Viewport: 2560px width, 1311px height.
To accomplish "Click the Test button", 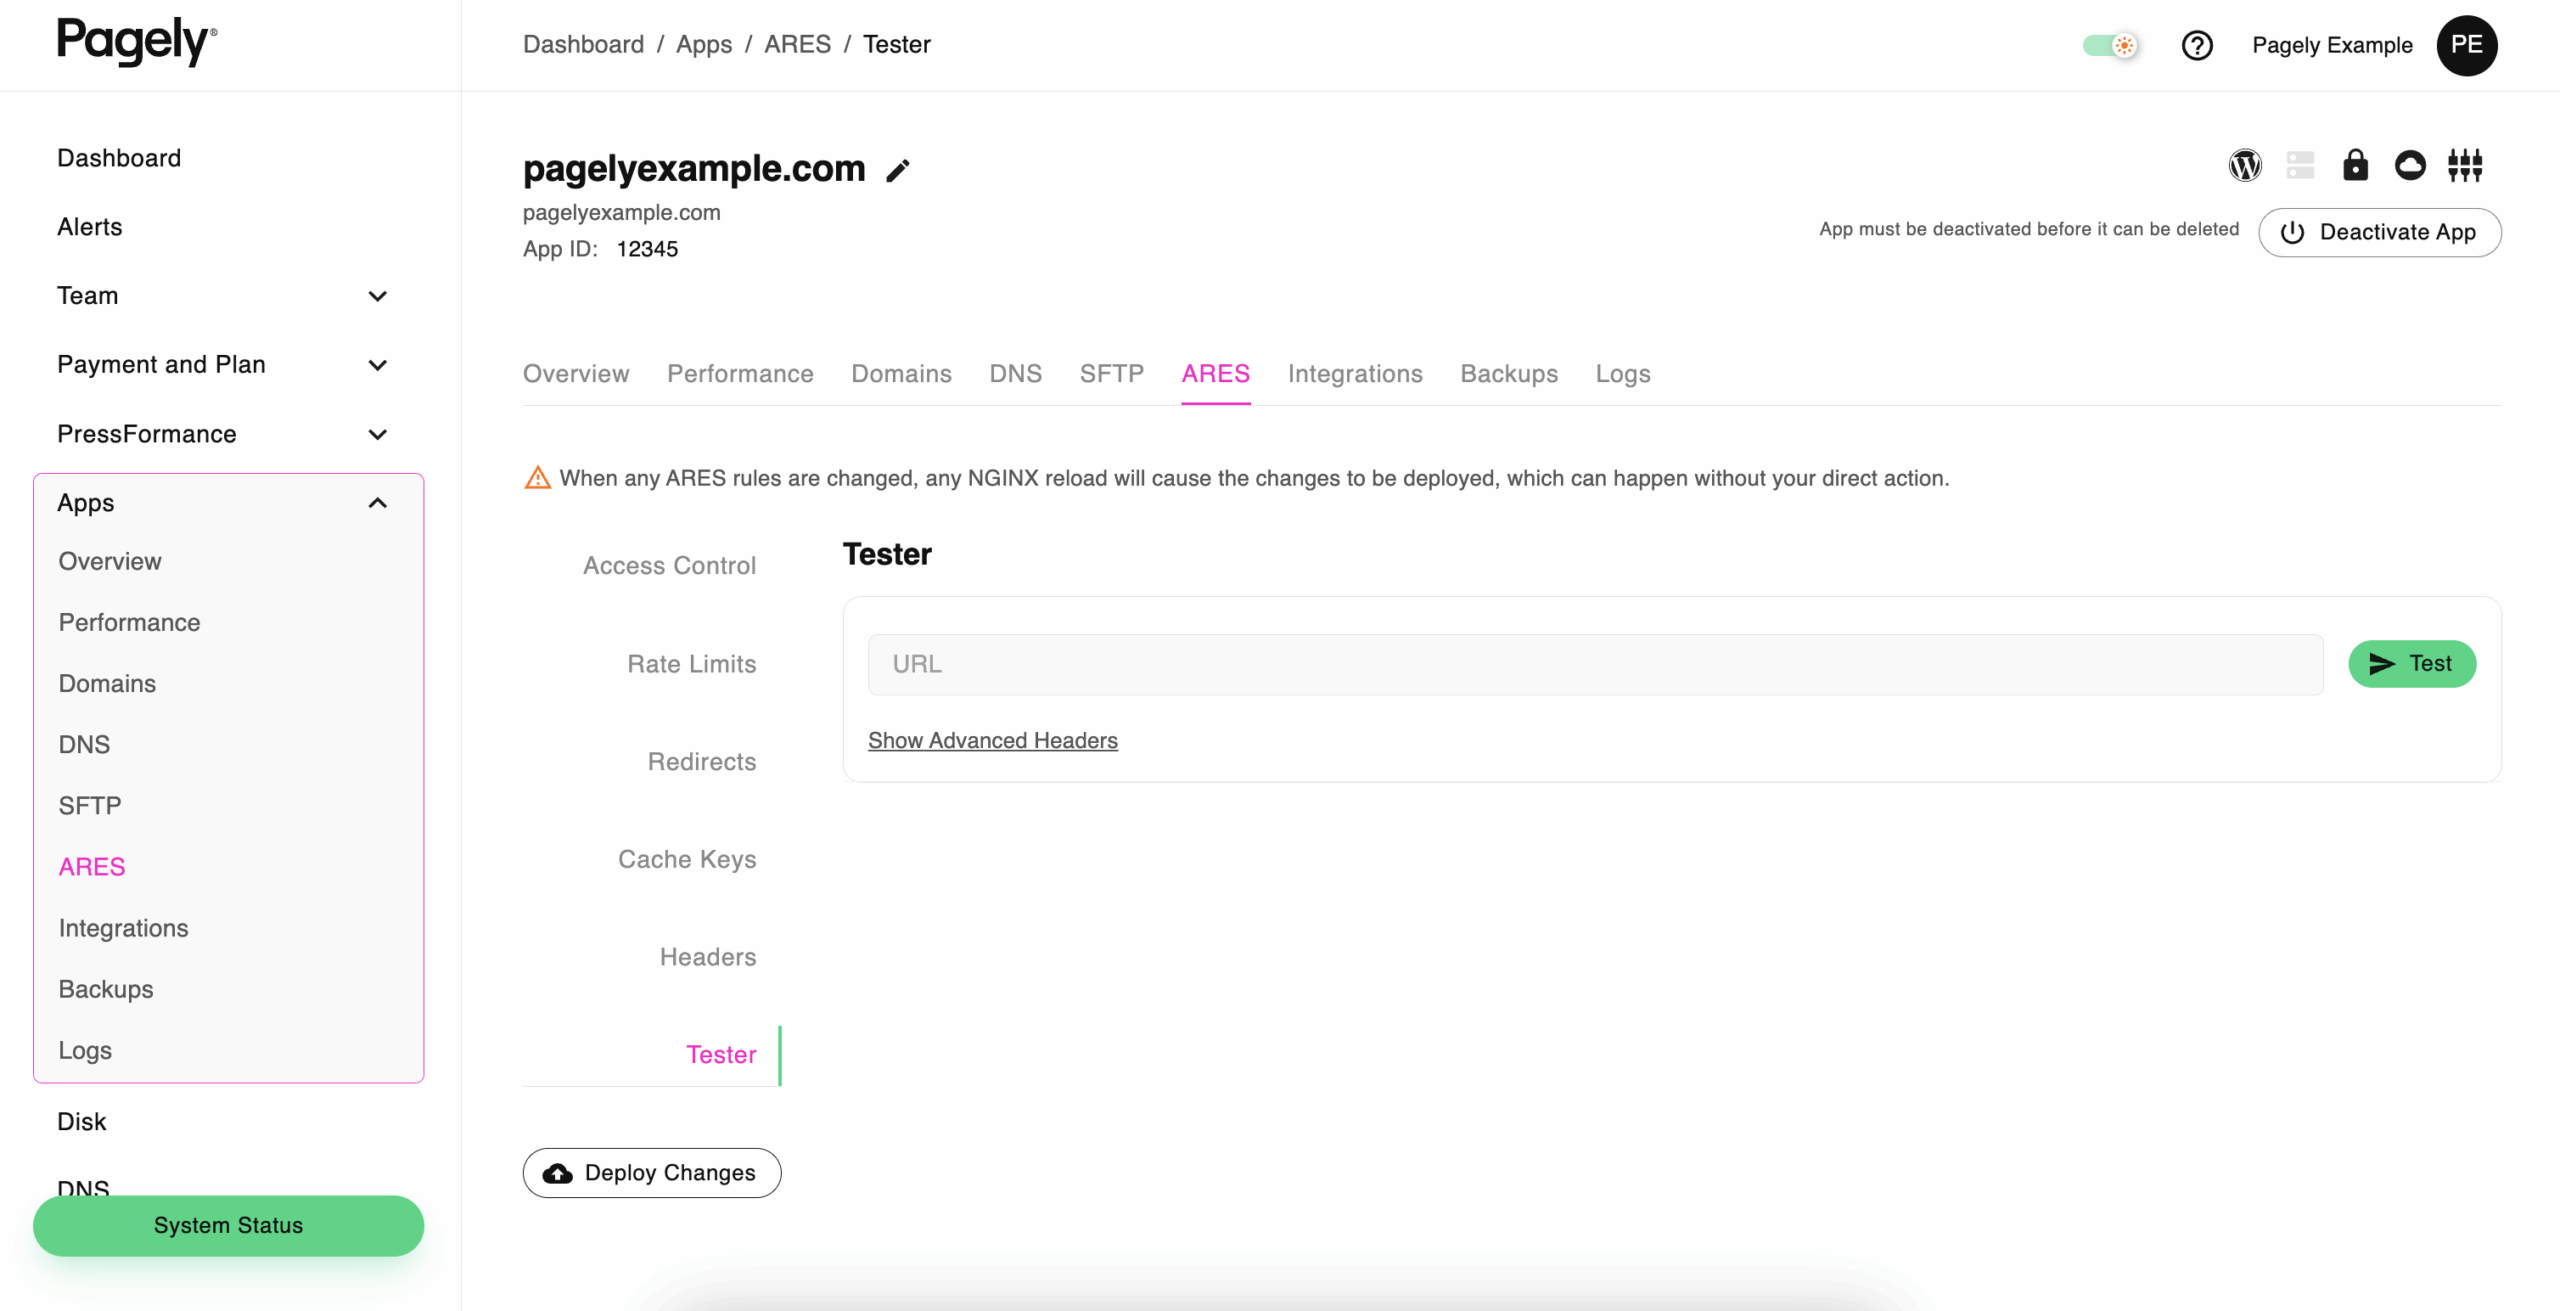I will 2412,664.
